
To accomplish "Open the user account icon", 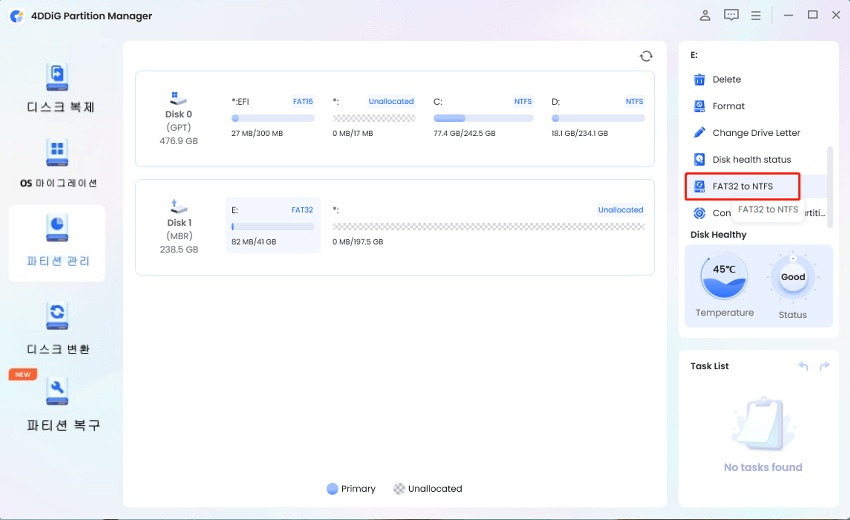I will tap(705, 15).
